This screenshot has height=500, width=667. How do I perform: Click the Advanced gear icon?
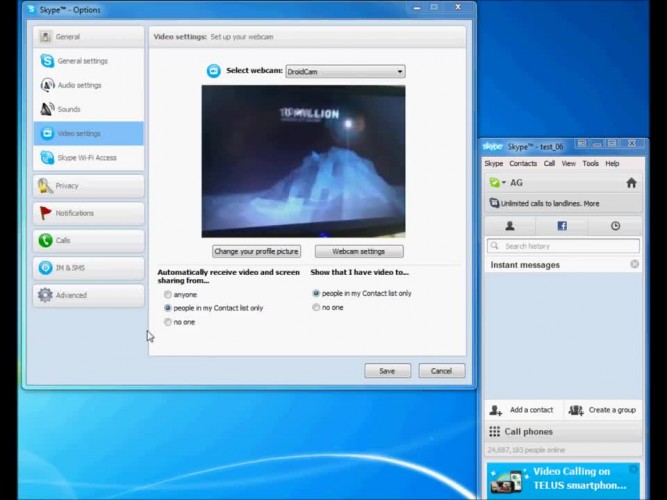click(45, 295)
